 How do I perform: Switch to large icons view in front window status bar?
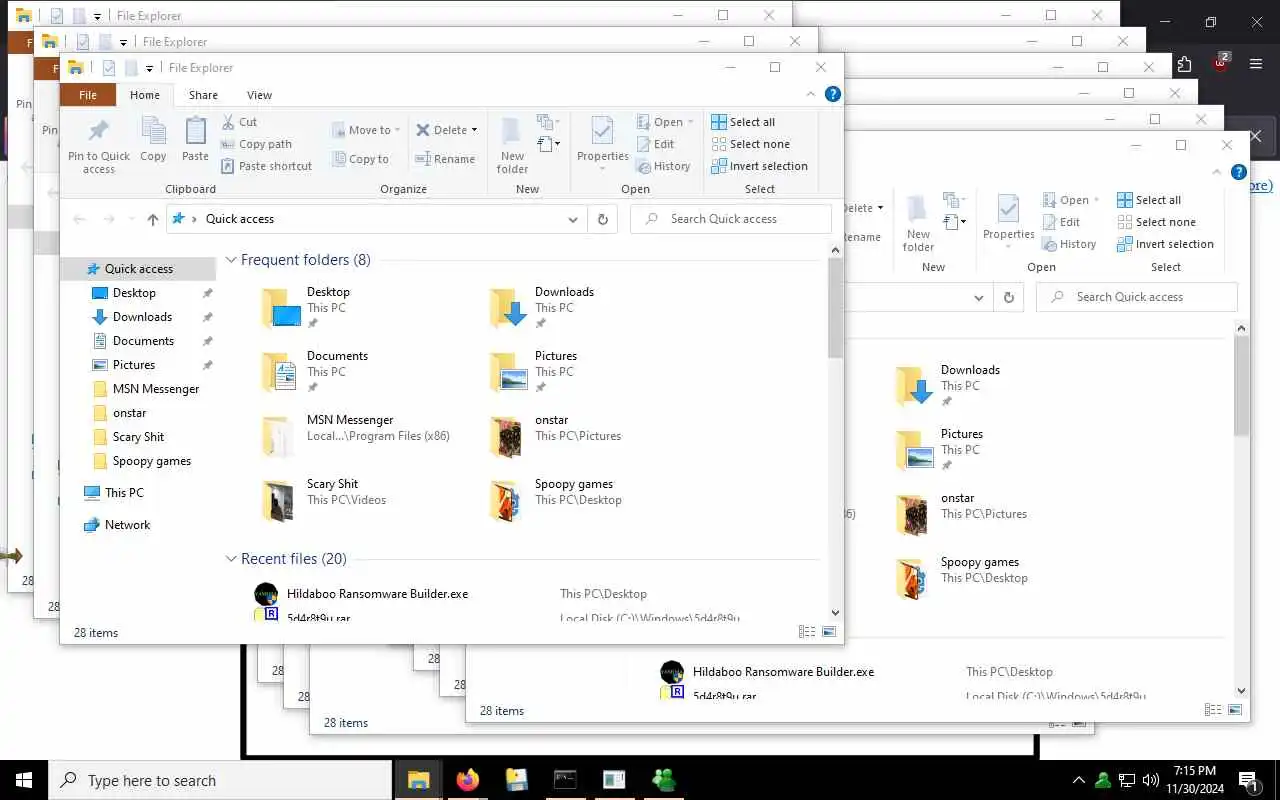(x=828, y=632)
